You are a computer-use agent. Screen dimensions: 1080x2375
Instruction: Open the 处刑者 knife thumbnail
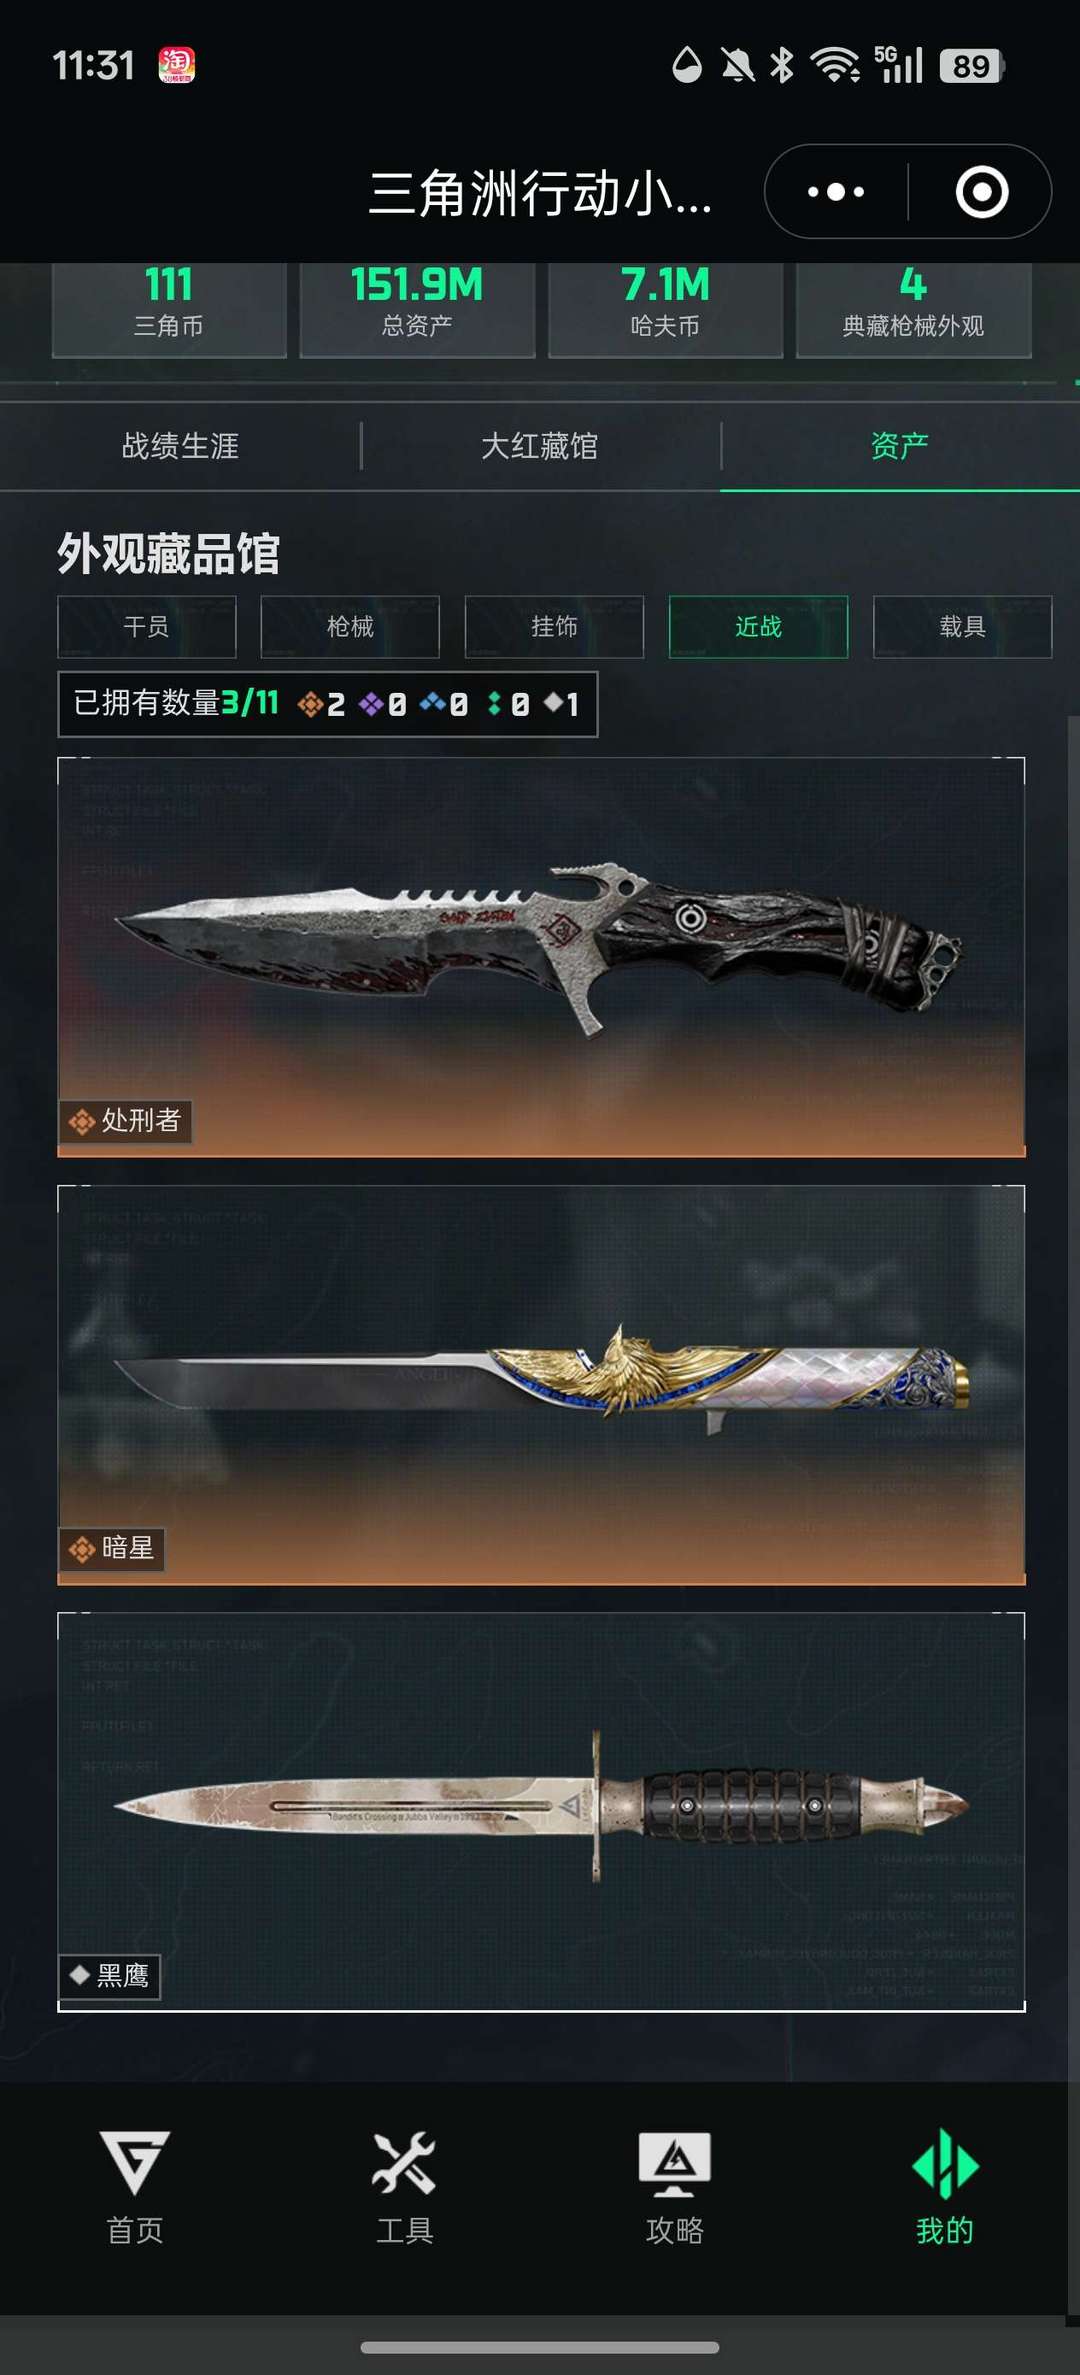(x=541, y=957)
